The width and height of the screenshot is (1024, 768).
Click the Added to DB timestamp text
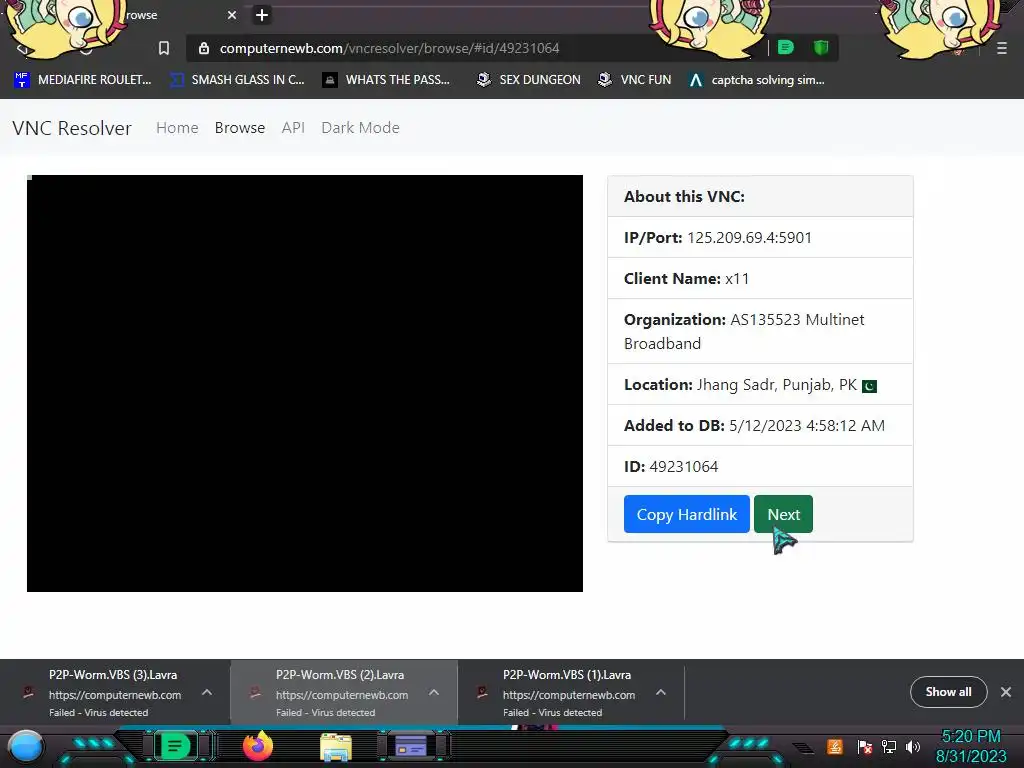click(807, 426)
